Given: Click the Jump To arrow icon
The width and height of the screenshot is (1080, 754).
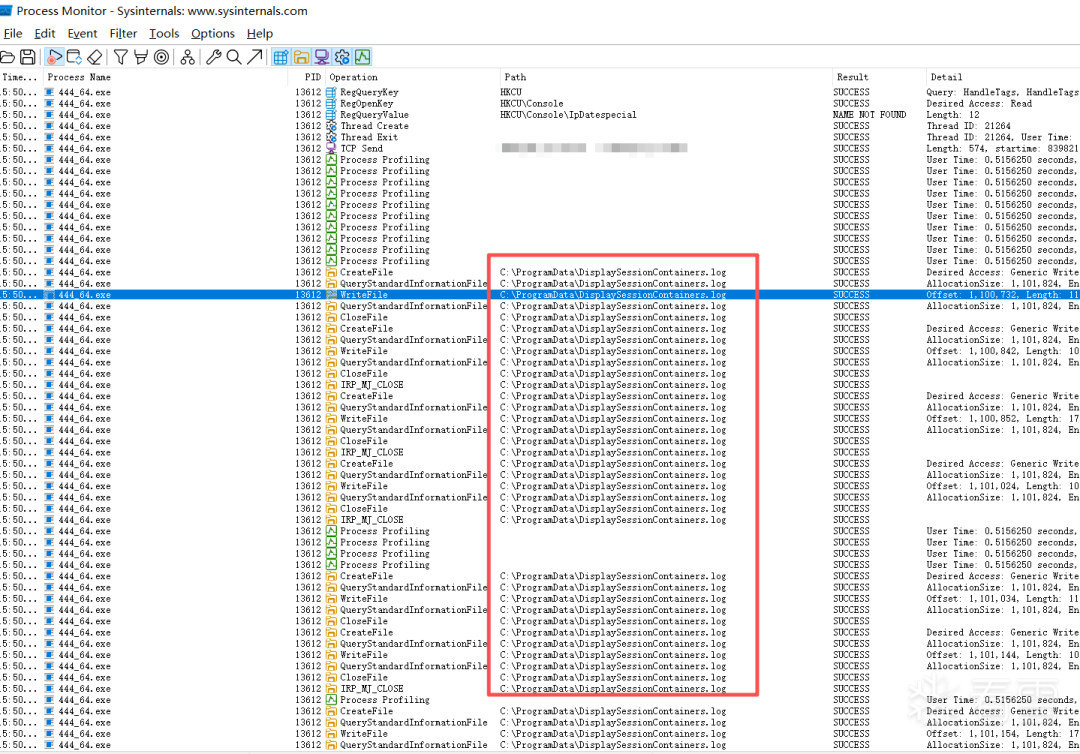Looking at the screenshot, I should 255,57.
